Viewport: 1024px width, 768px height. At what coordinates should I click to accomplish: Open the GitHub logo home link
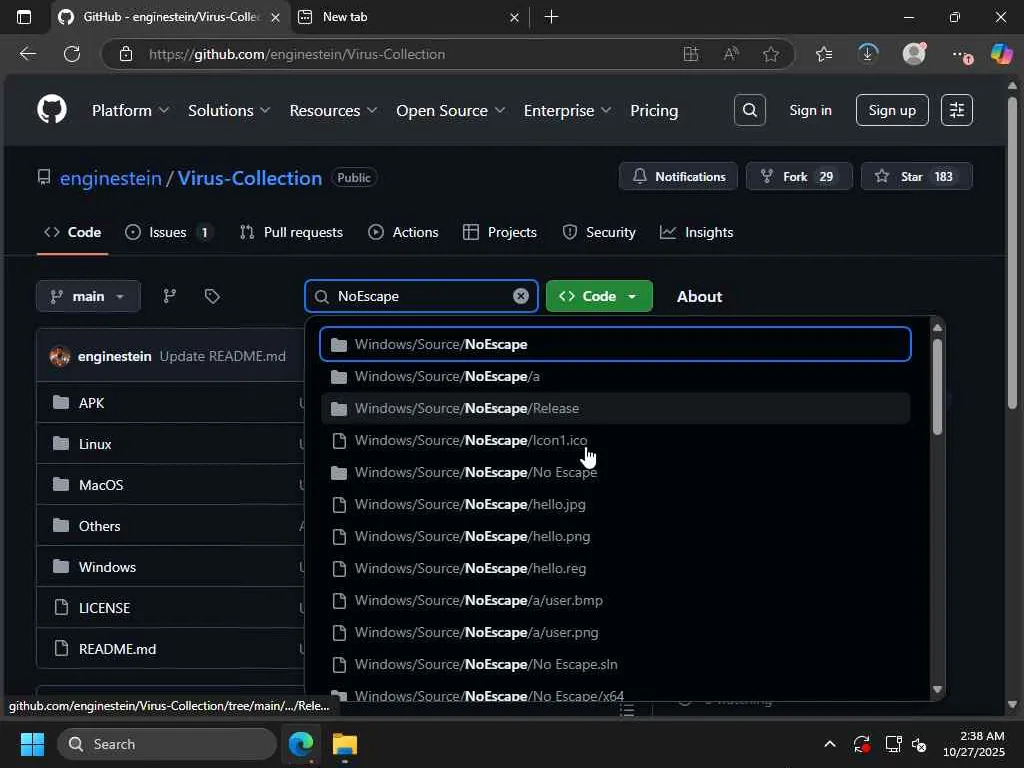click(x=52, y=109)
